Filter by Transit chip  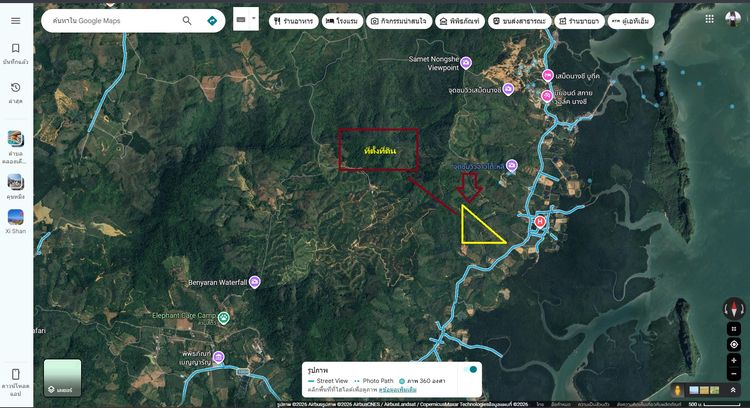[x=520, y=21]
